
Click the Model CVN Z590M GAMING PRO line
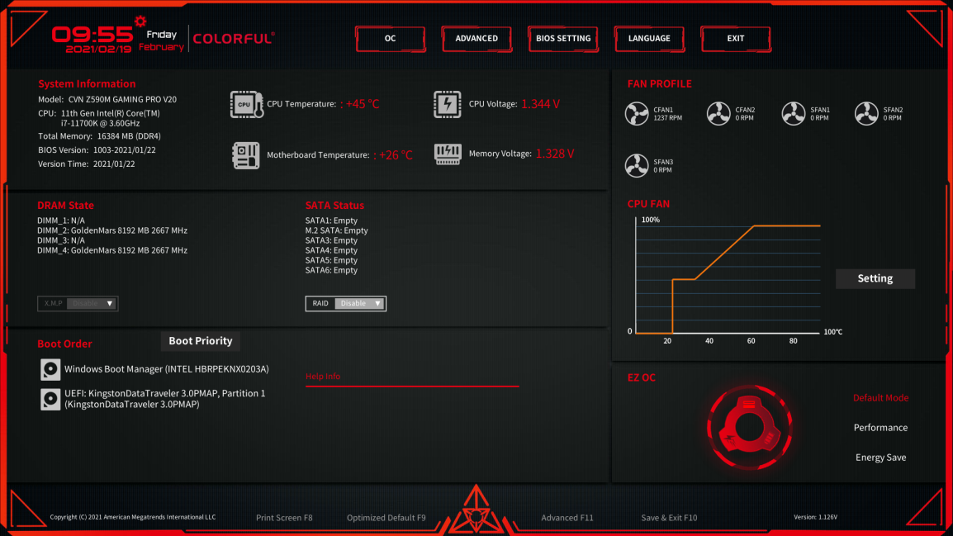[x=107, y=99]
